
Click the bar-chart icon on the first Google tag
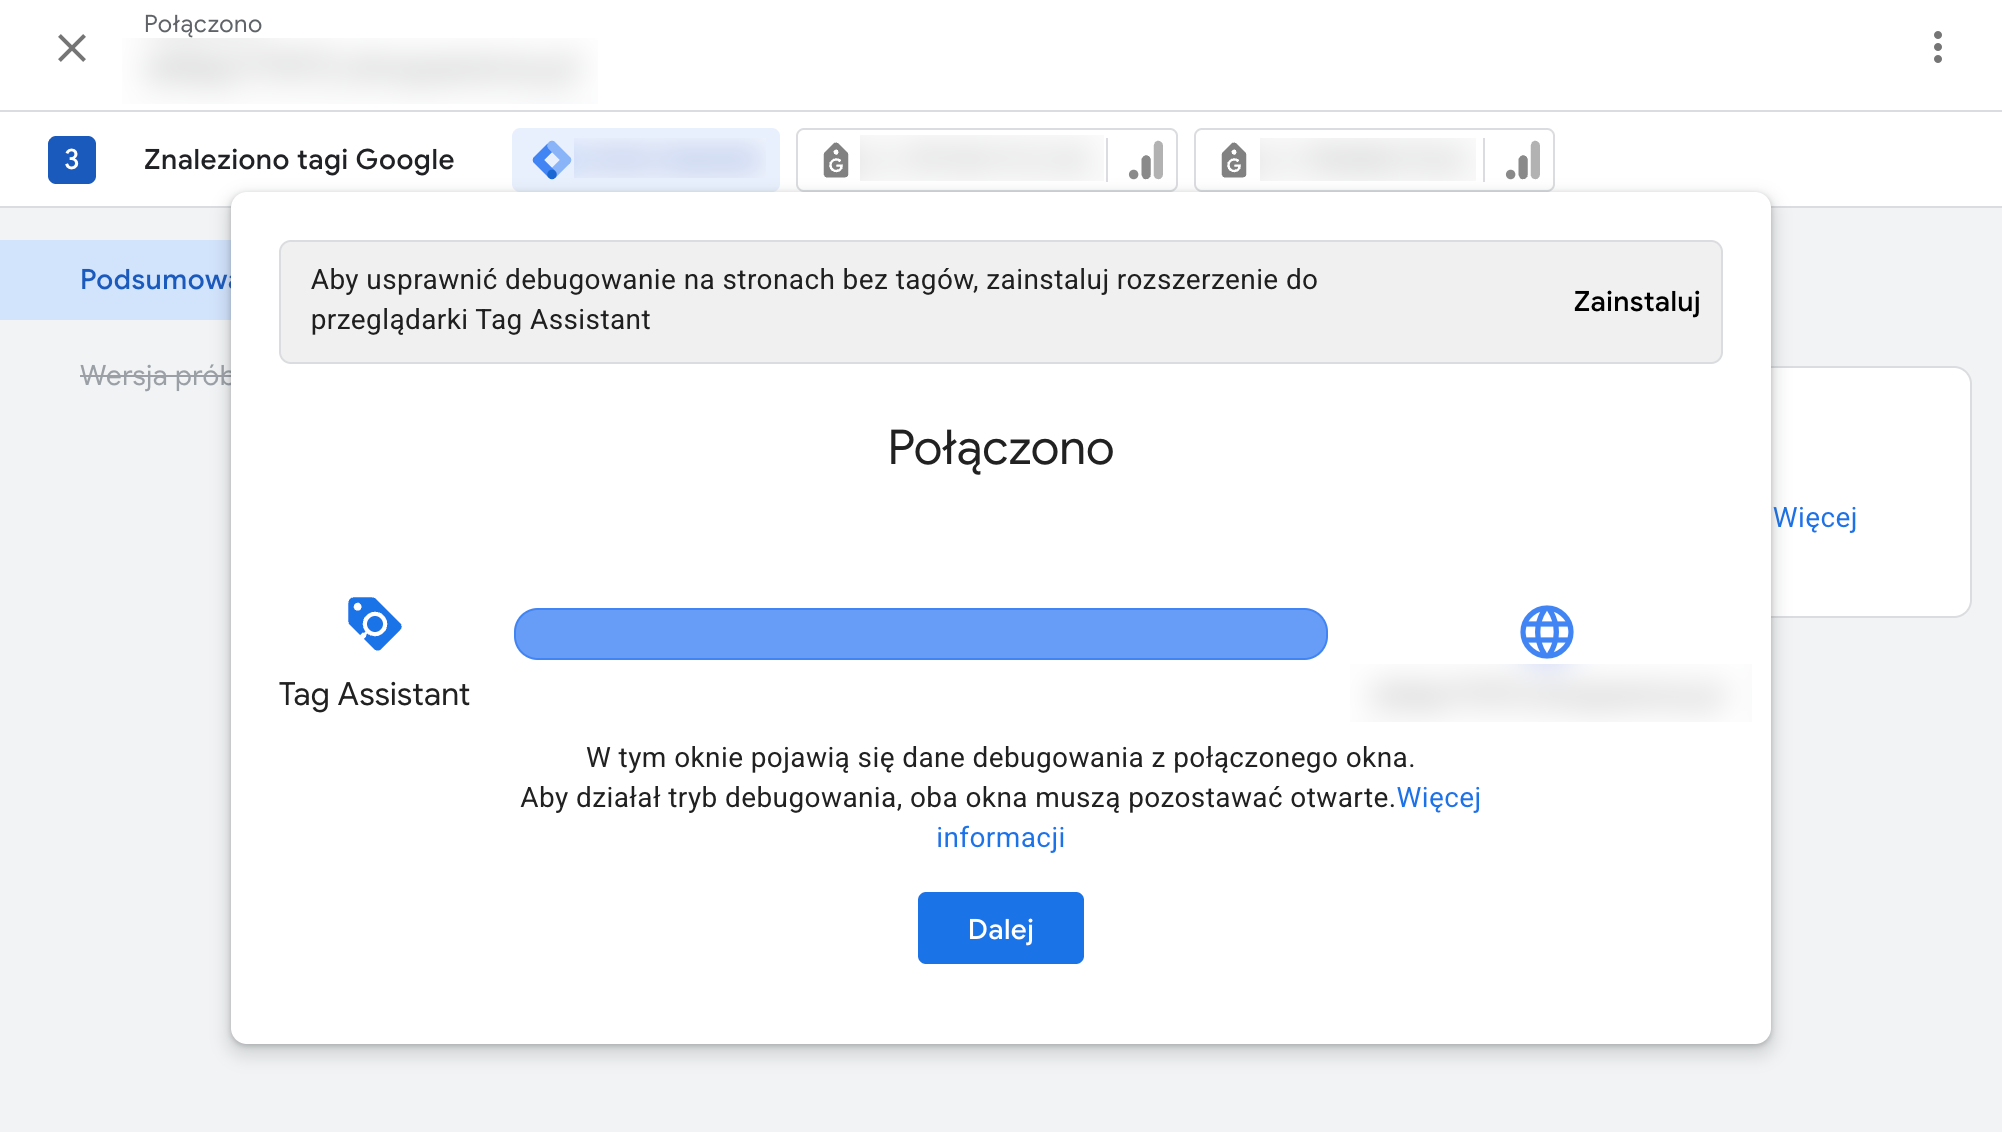[1146, 159]
